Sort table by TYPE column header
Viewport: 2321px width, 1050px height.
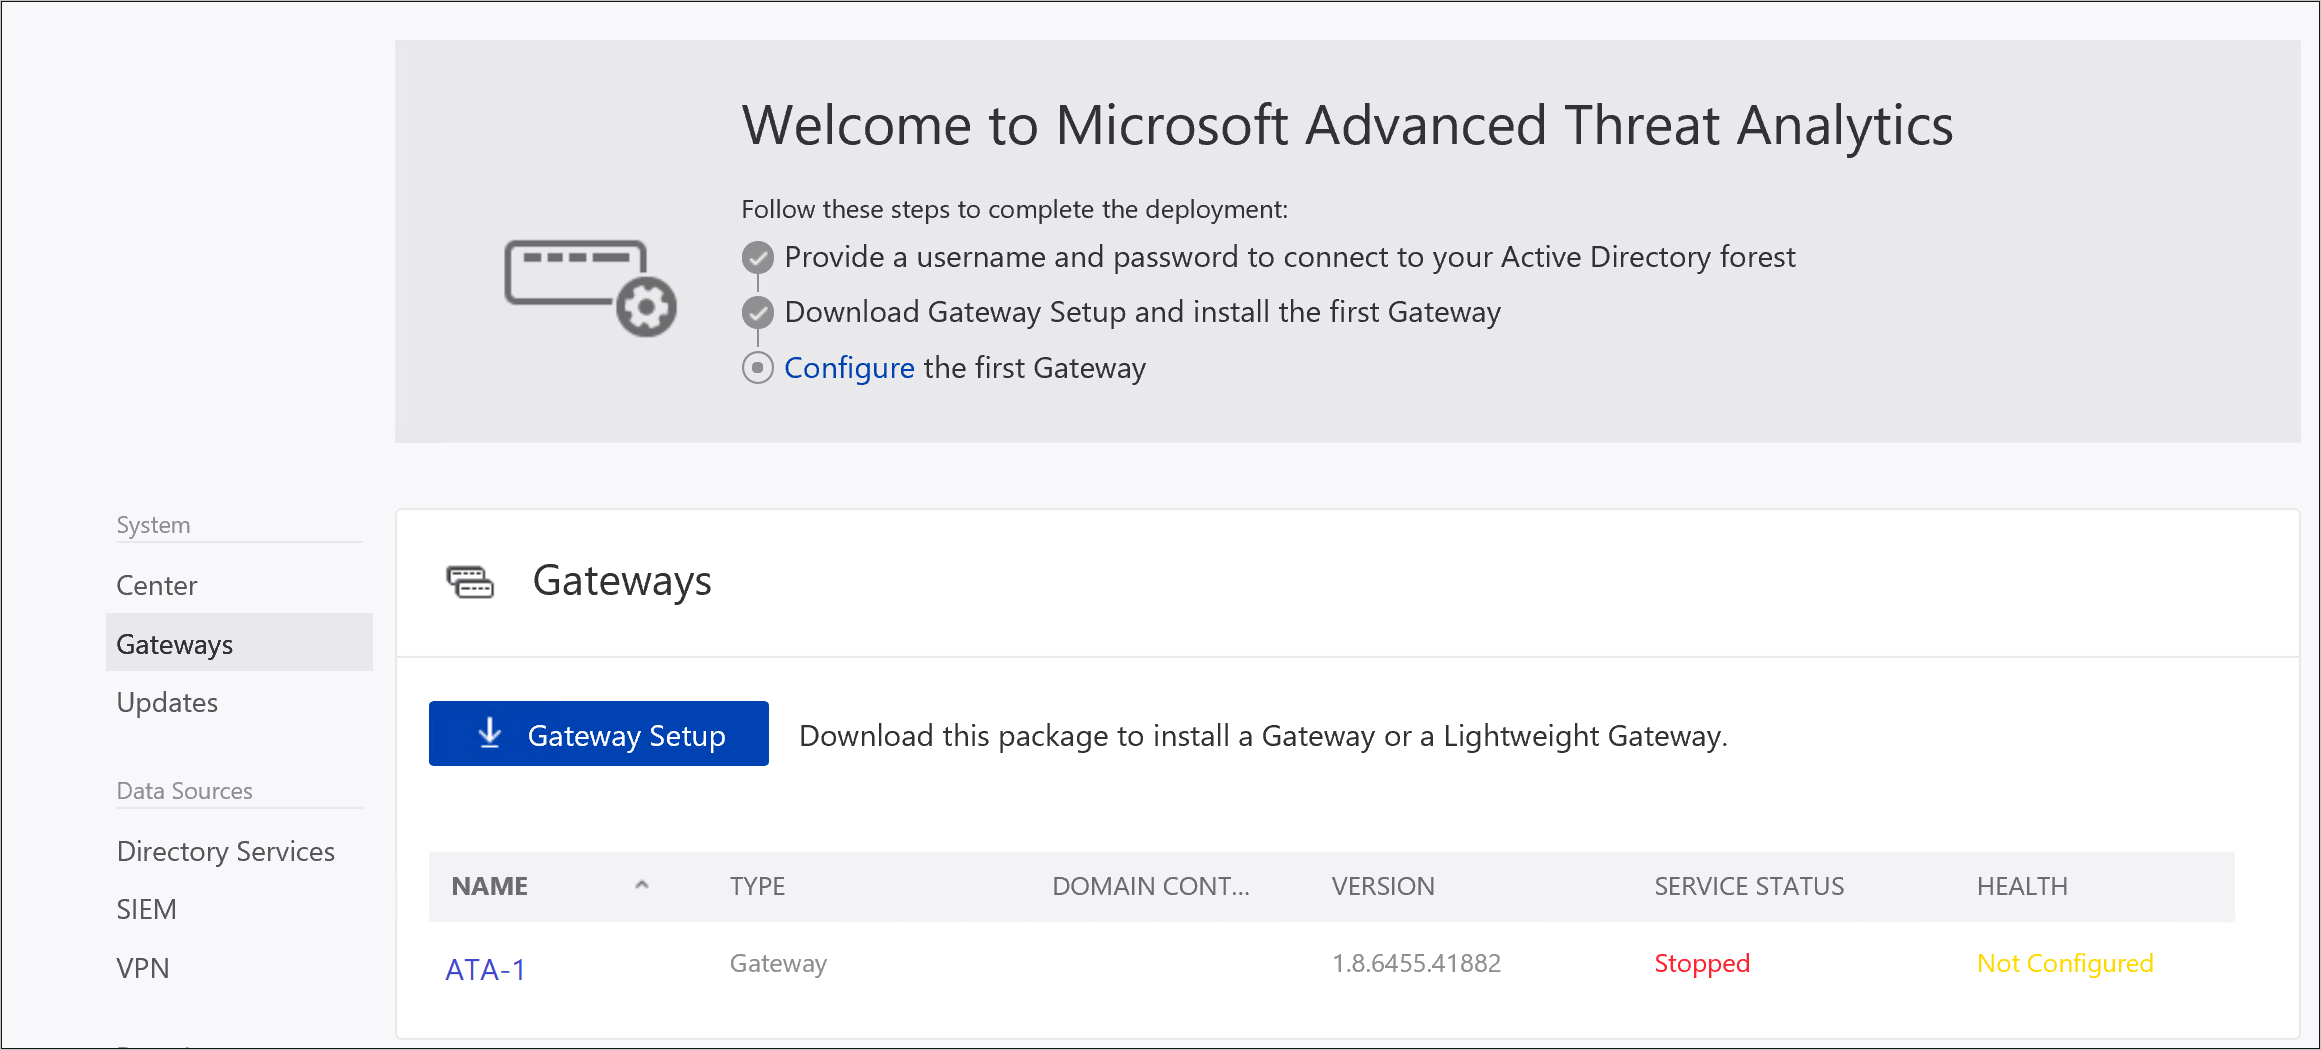(x=757, y=886)
